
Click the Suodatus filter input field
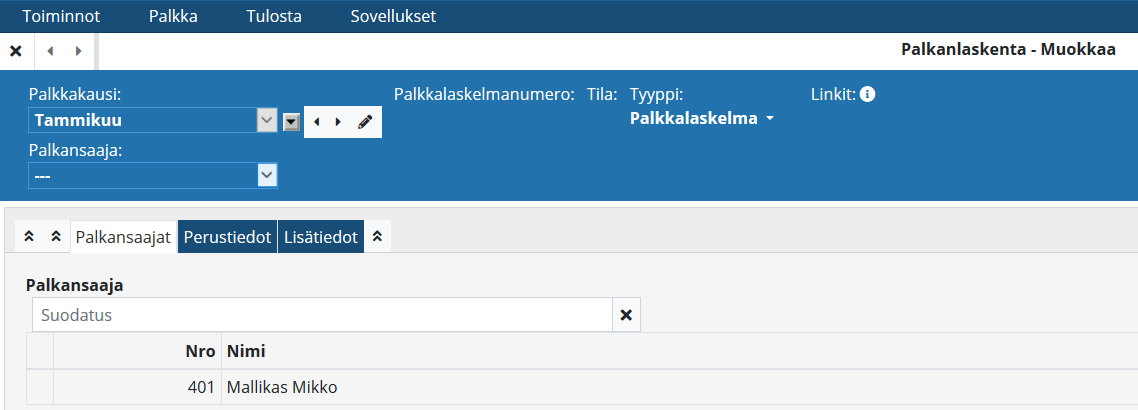[x=322, y=315]
